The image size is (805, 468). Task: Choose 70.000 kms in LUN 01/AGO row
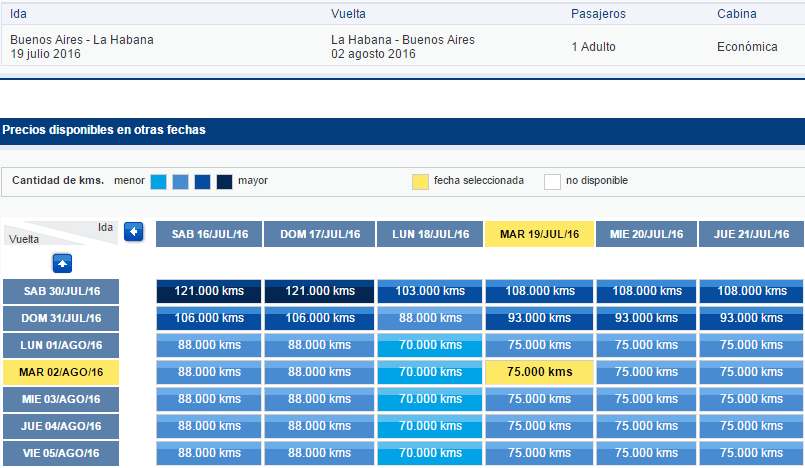point(430,345)
